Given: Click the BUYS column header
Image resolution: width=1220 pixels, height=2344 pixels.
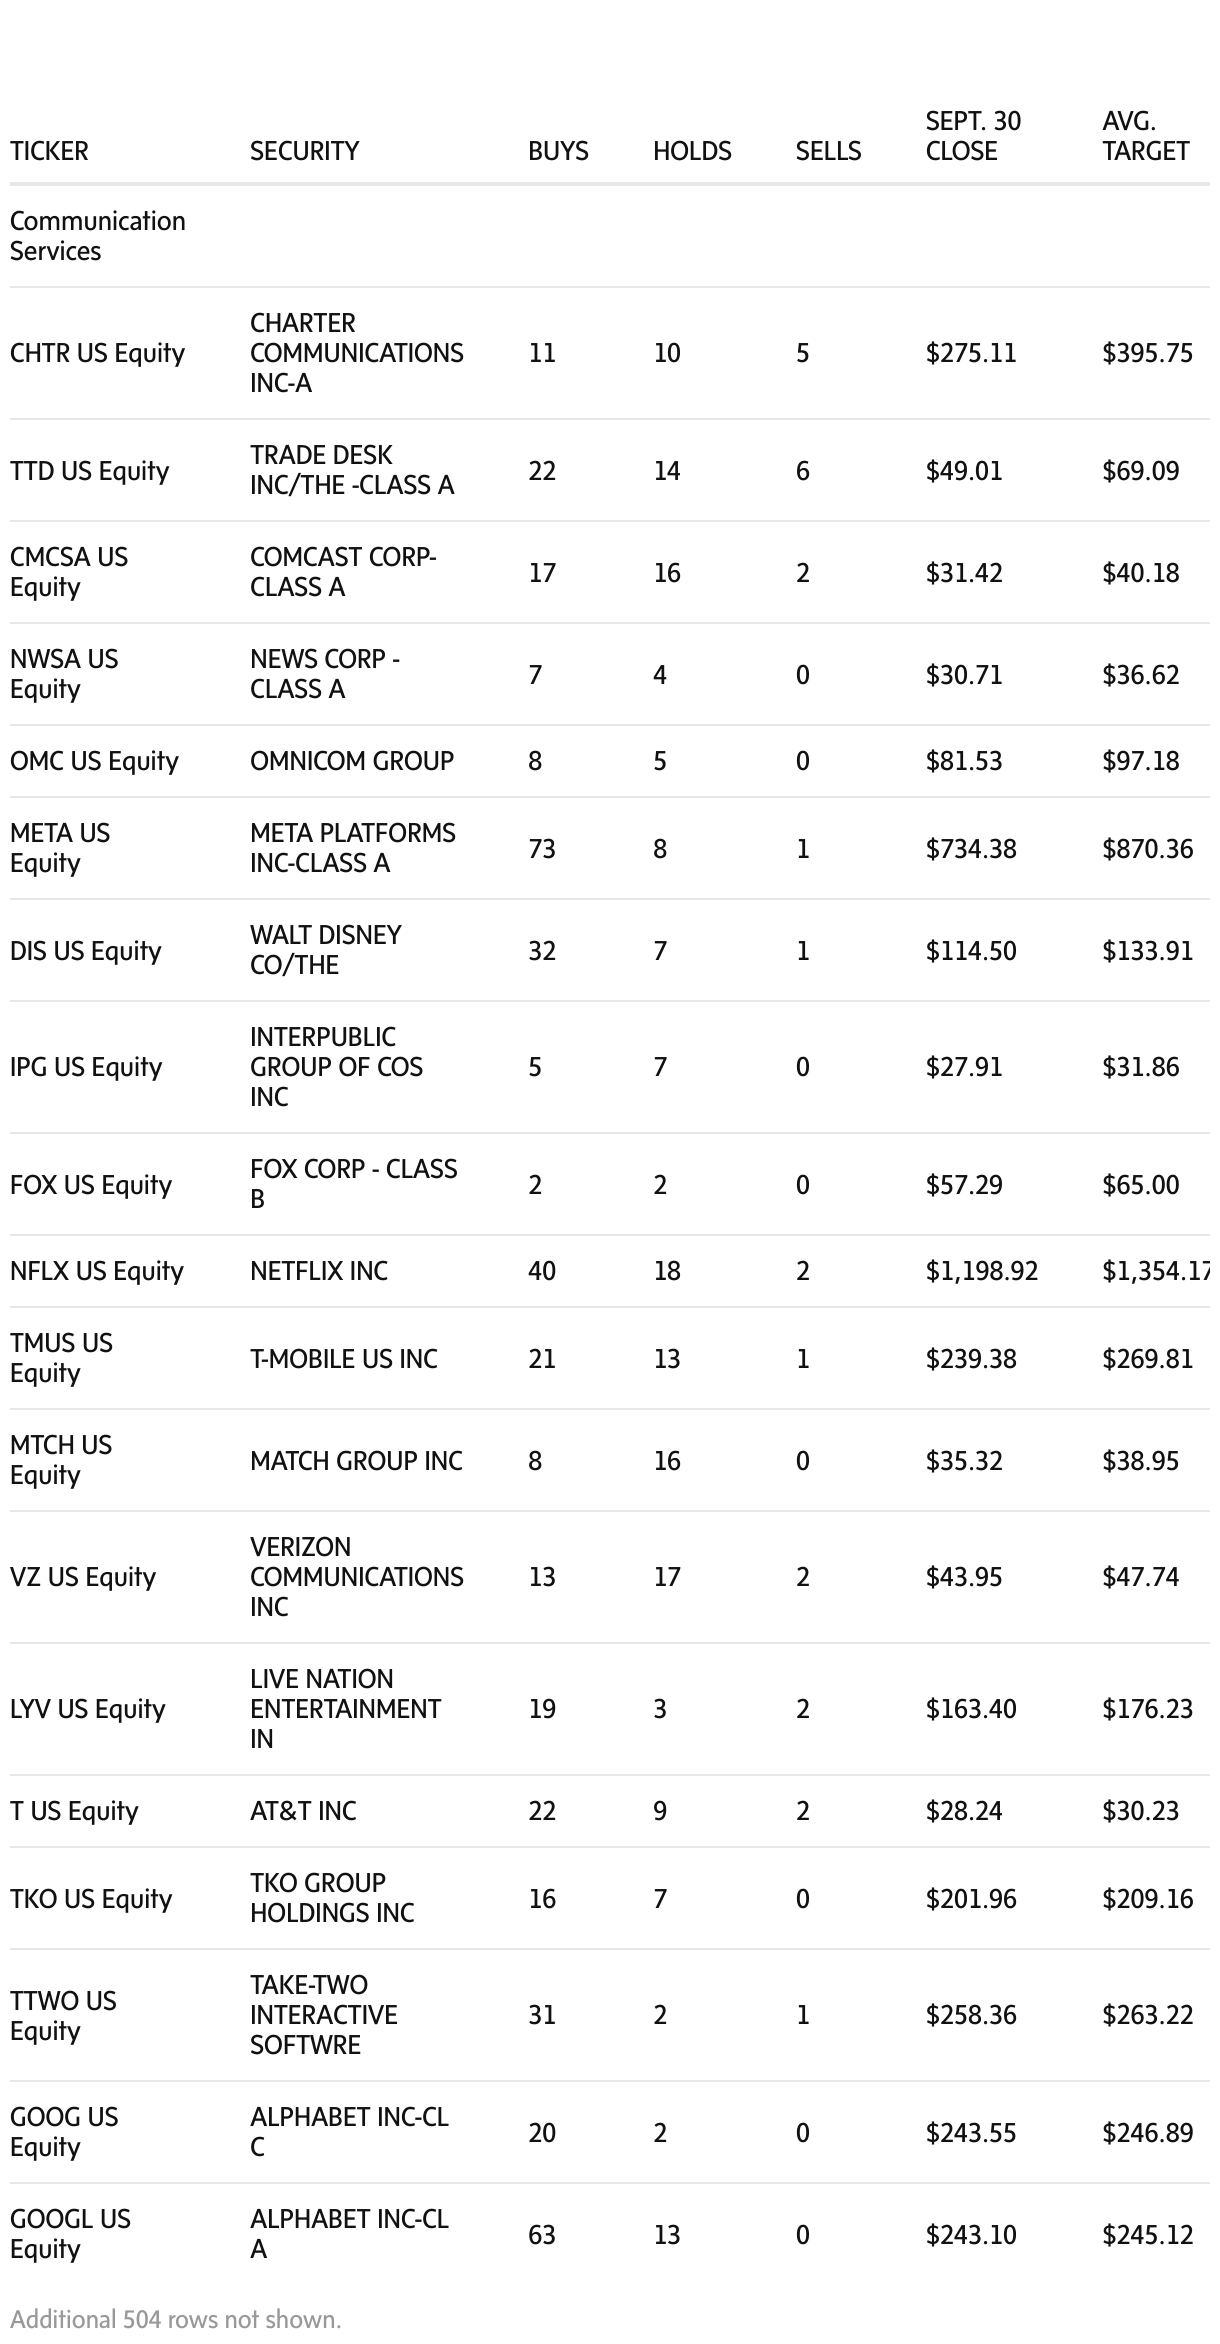Looking at the screenshot, I should (x=558, y=151).
